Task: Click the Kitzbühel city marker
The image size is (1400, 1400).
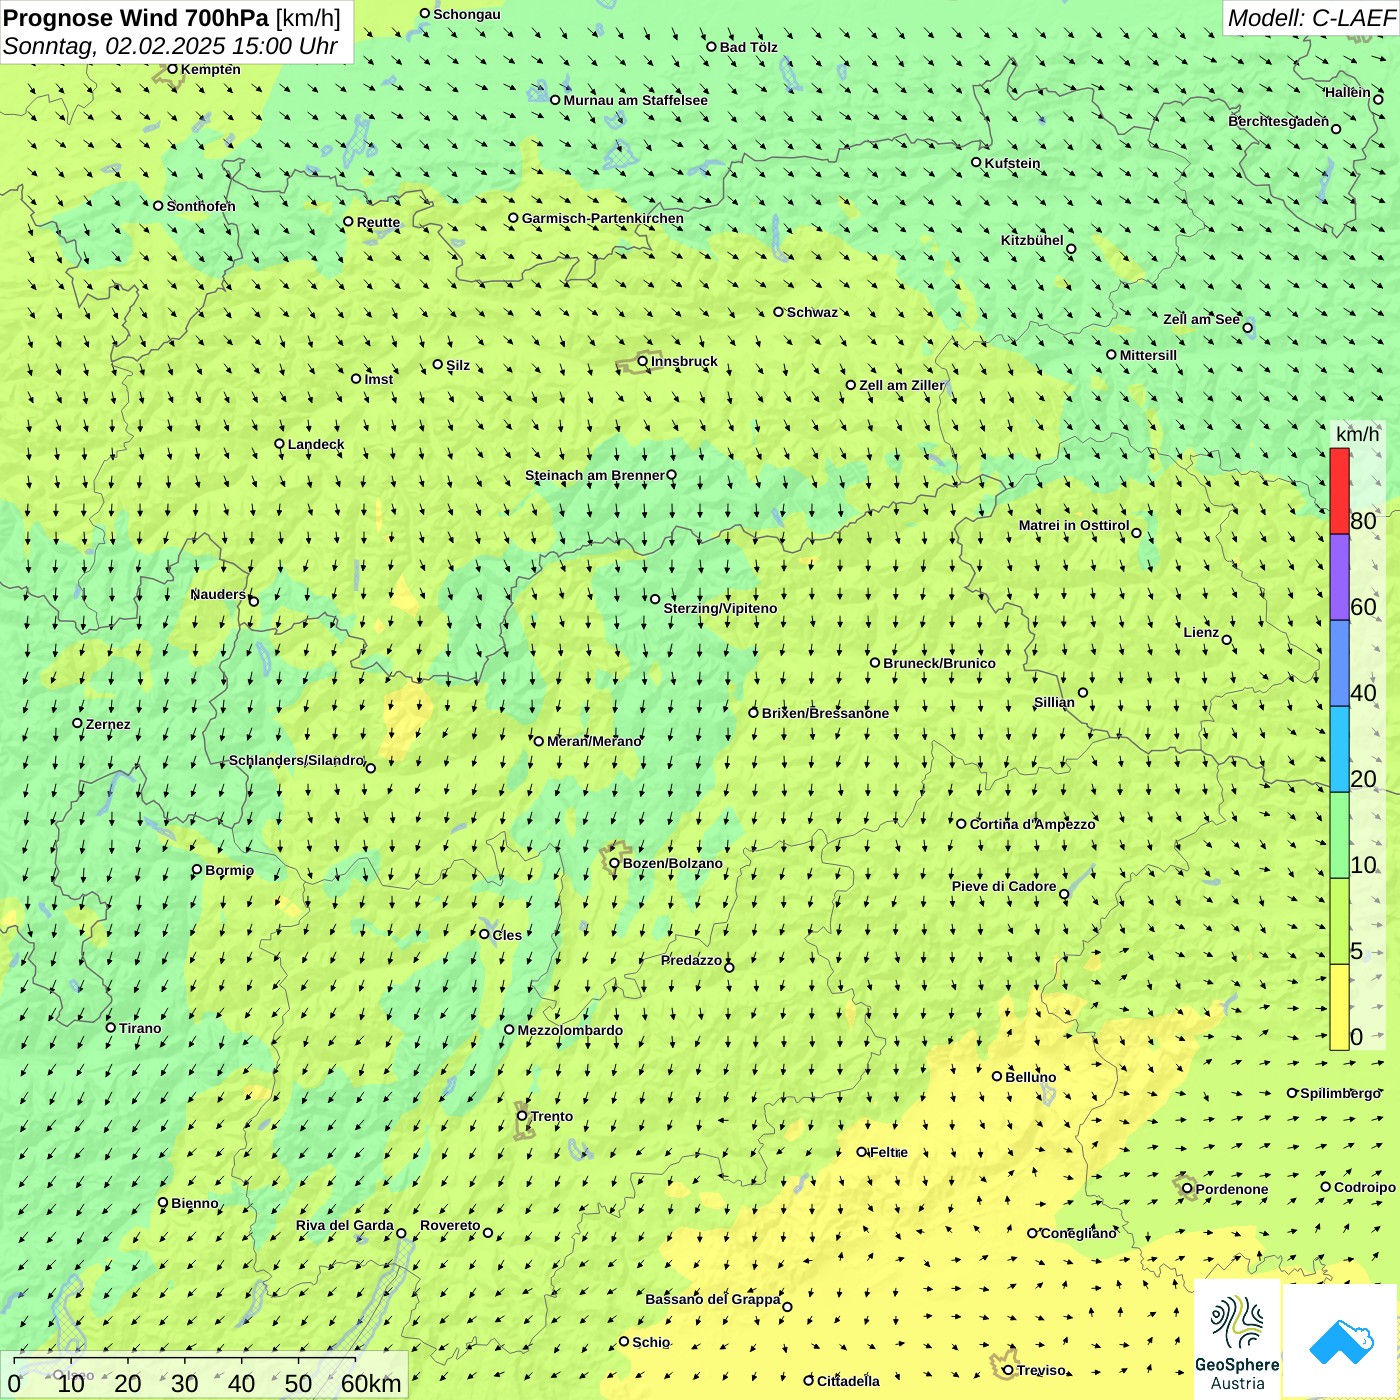Action: point(1071,249)
